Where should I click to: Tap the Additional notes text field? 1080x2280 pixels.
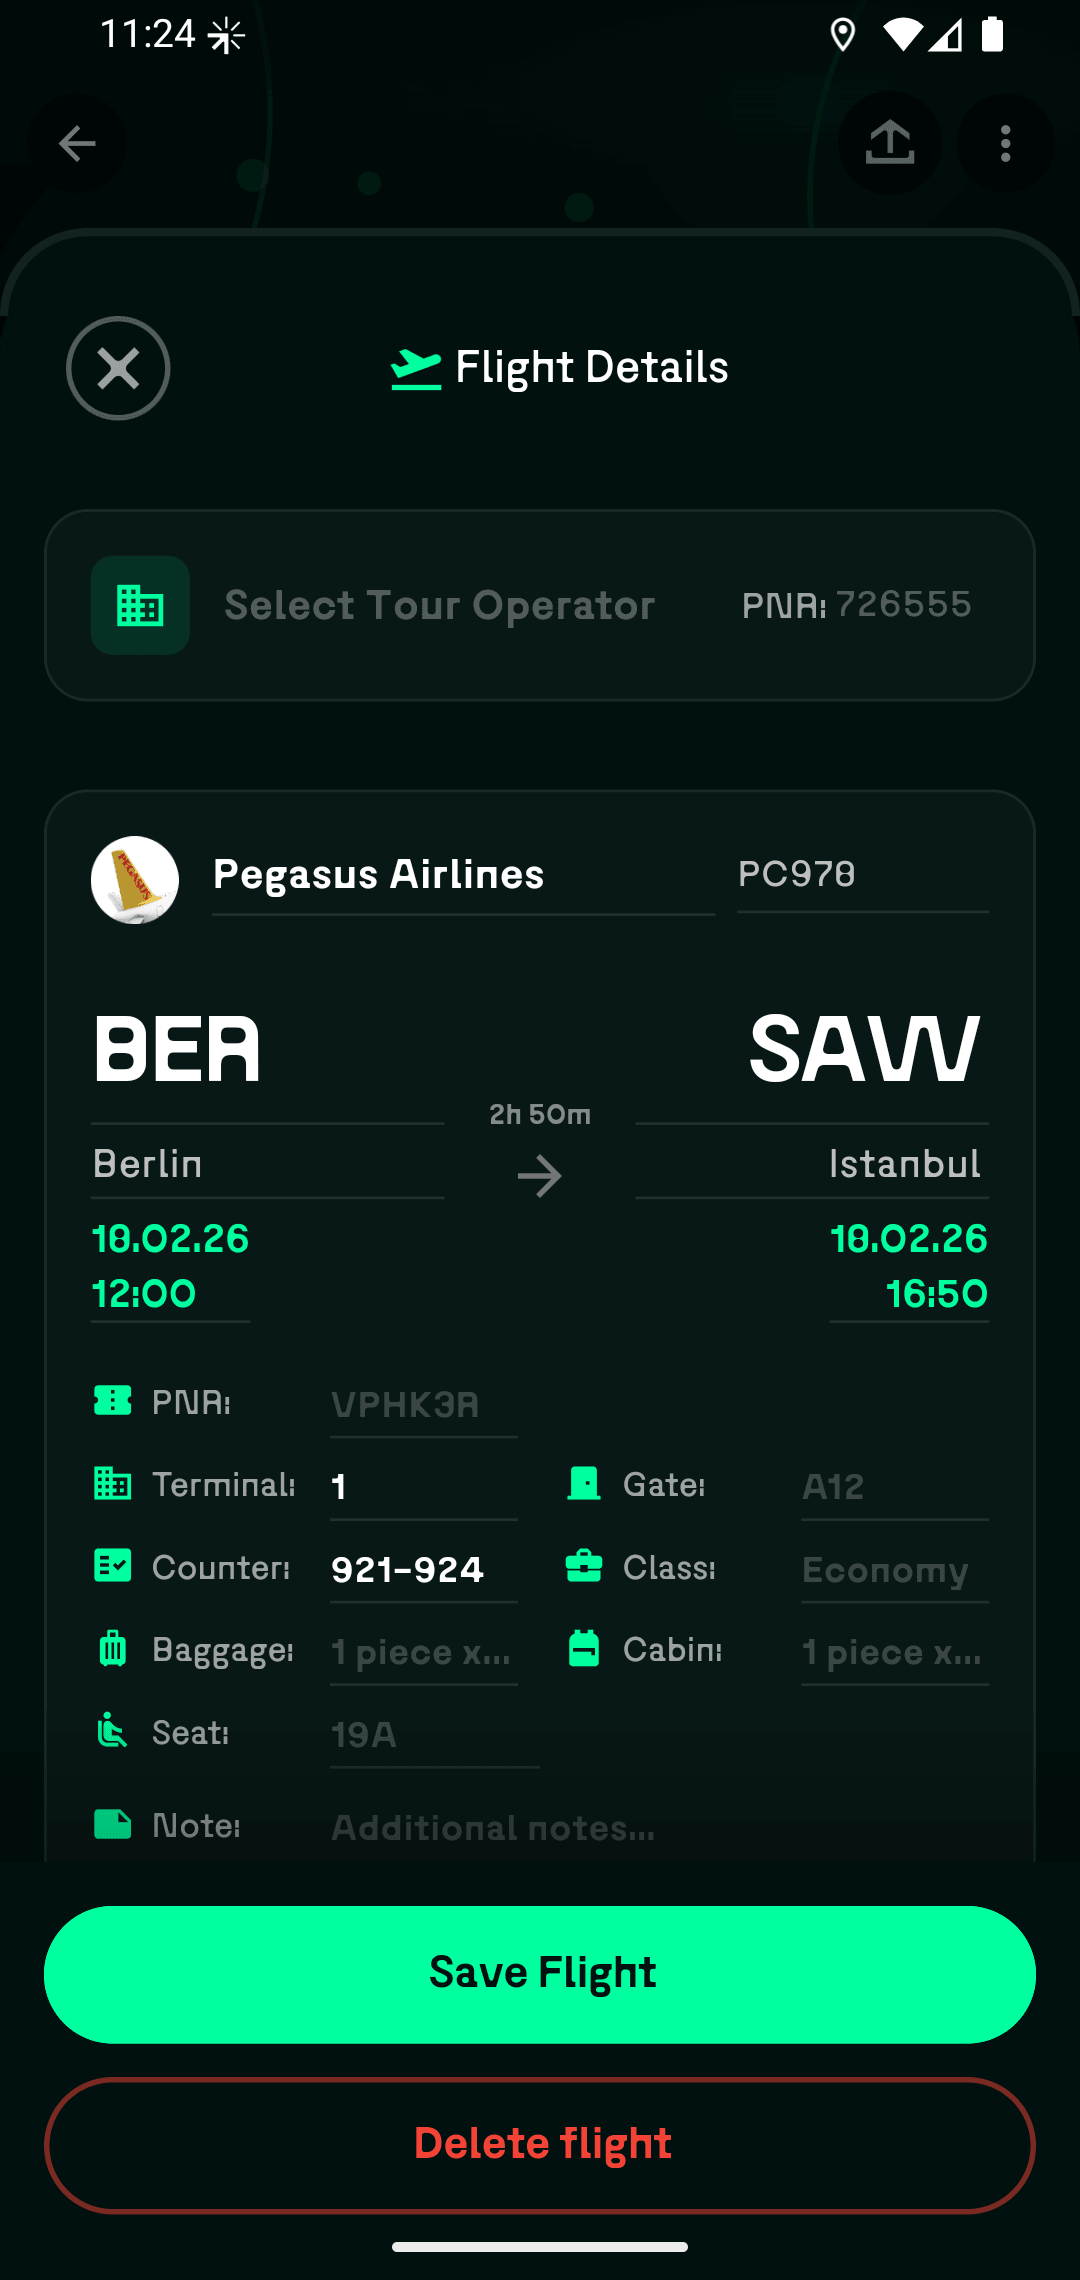point(600,1828)
